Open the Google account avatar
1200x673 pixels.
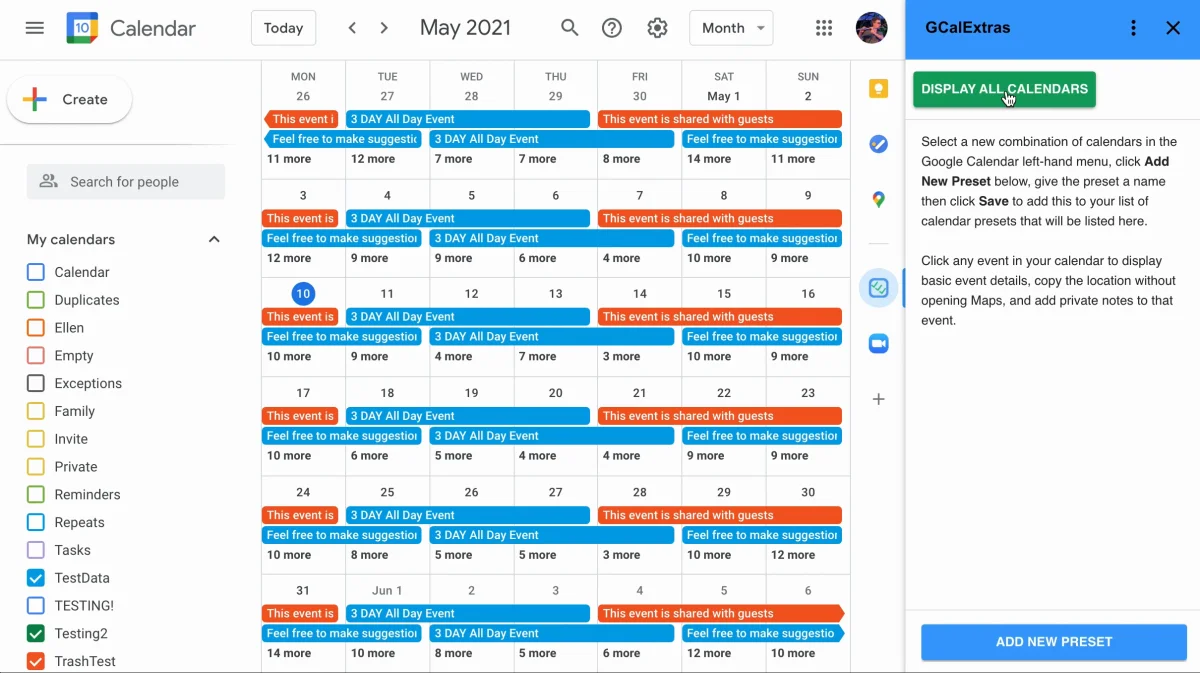872,28
